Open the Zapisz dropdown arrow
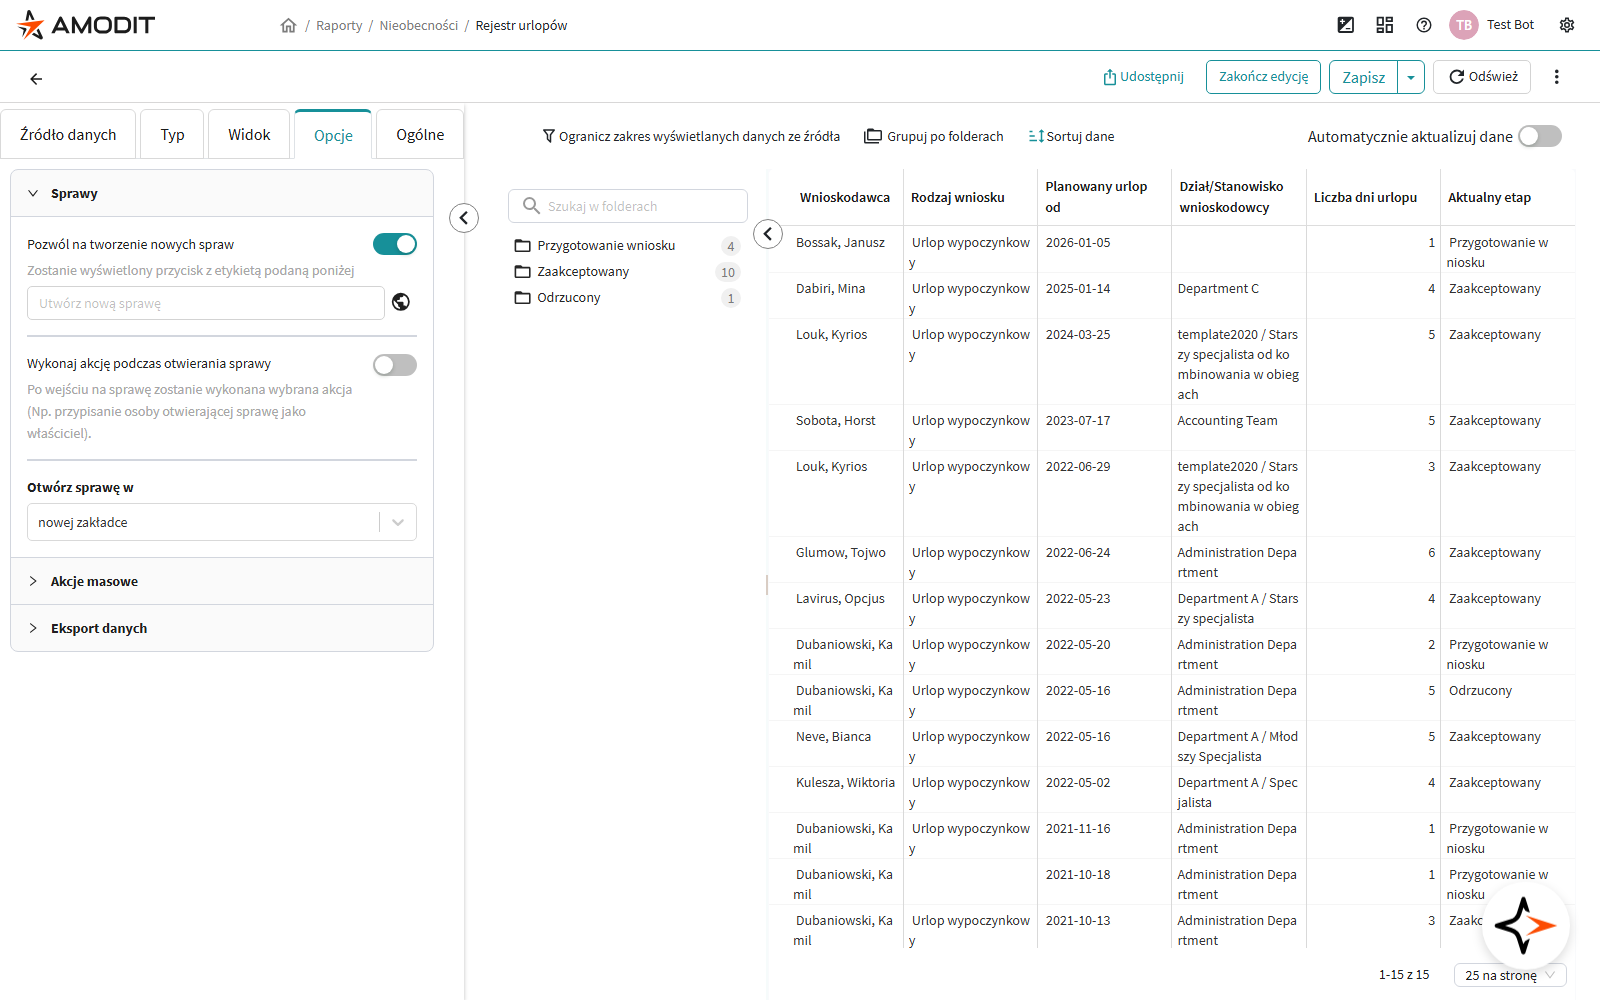This screenshot has height=1000, width=1600. coord(1411,77)
